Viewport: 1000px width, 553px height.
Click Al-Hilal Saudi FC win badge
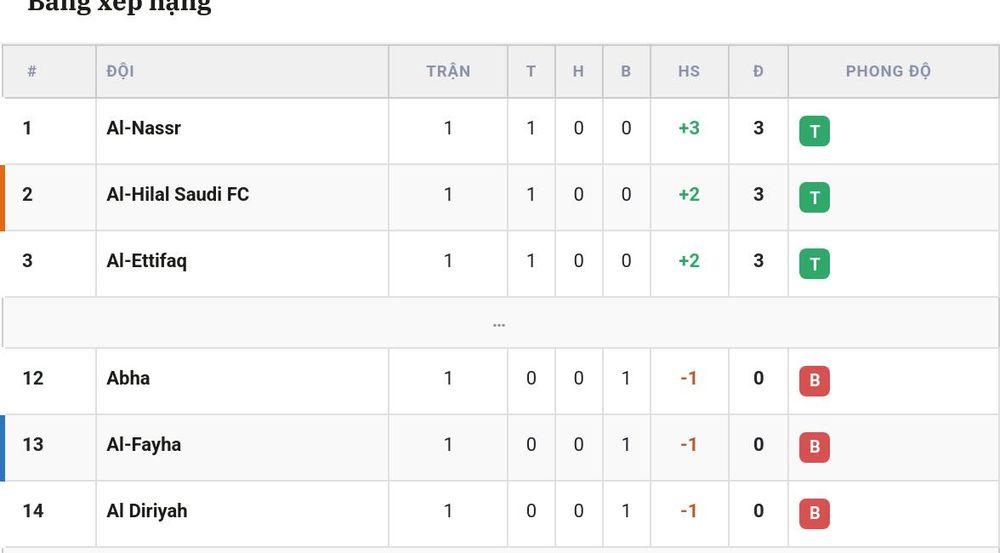pos(814,198)
